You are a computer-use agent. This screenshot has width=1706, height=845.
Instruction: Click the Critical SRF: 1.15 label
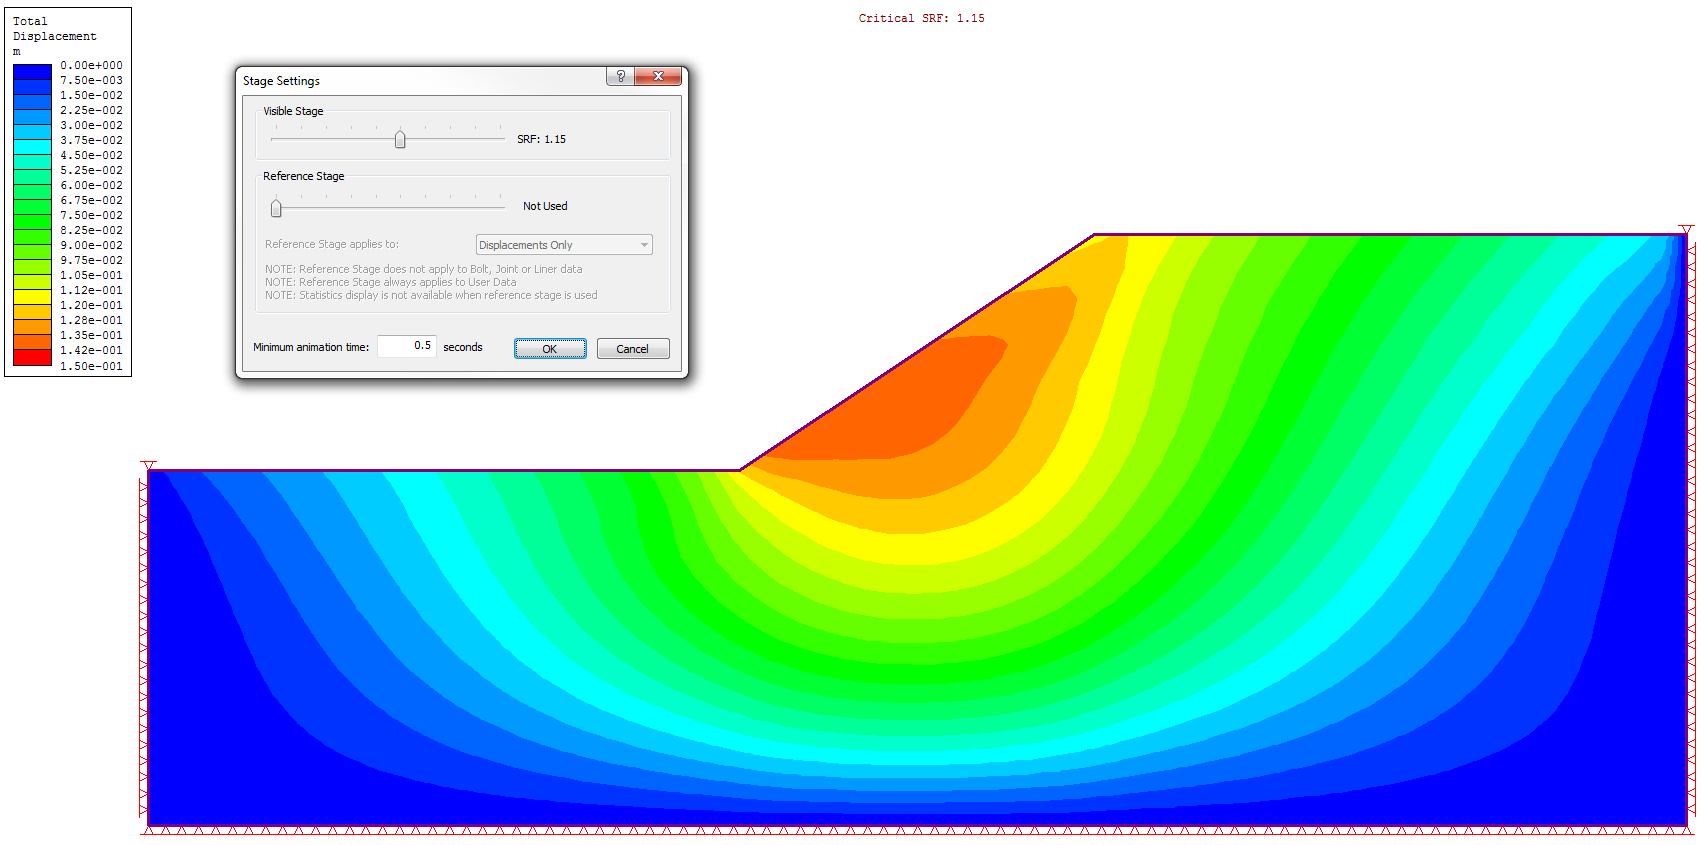(x=921, y=18)
